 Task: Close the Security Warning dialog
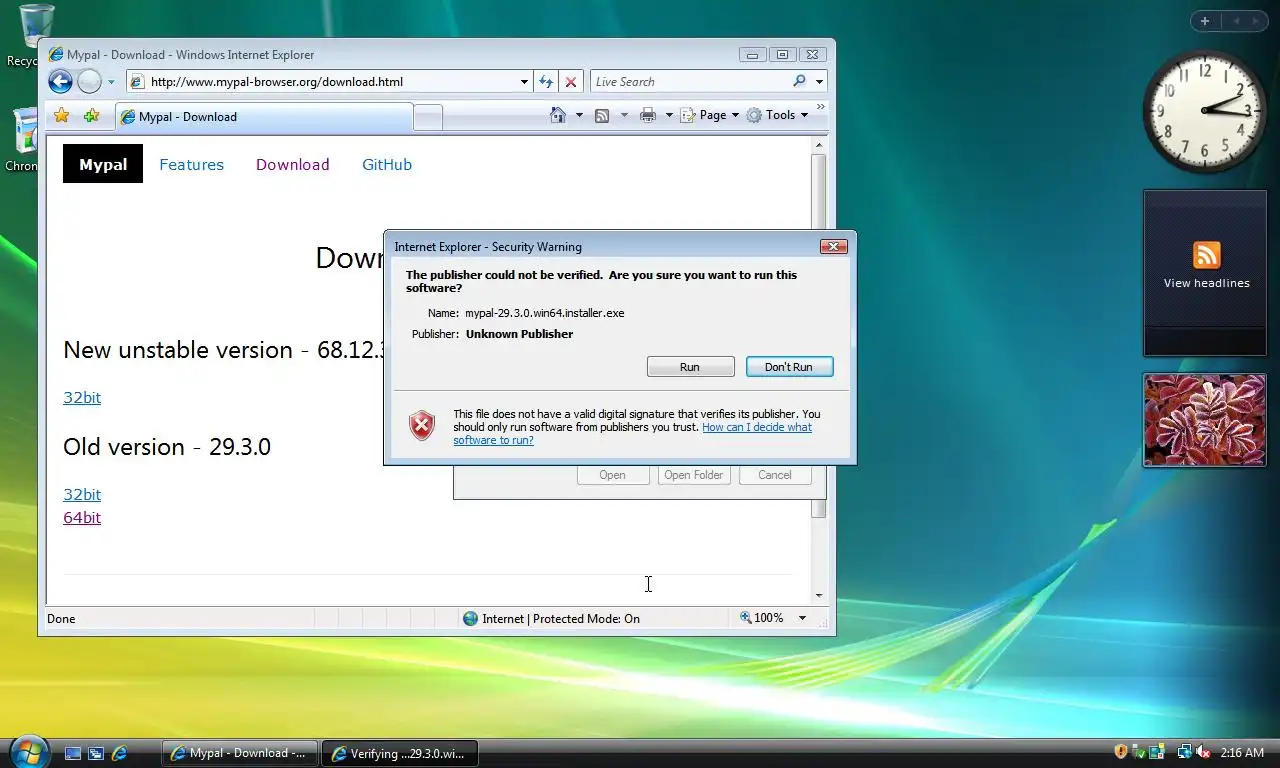pyautogui.click(x=833, y=246)
